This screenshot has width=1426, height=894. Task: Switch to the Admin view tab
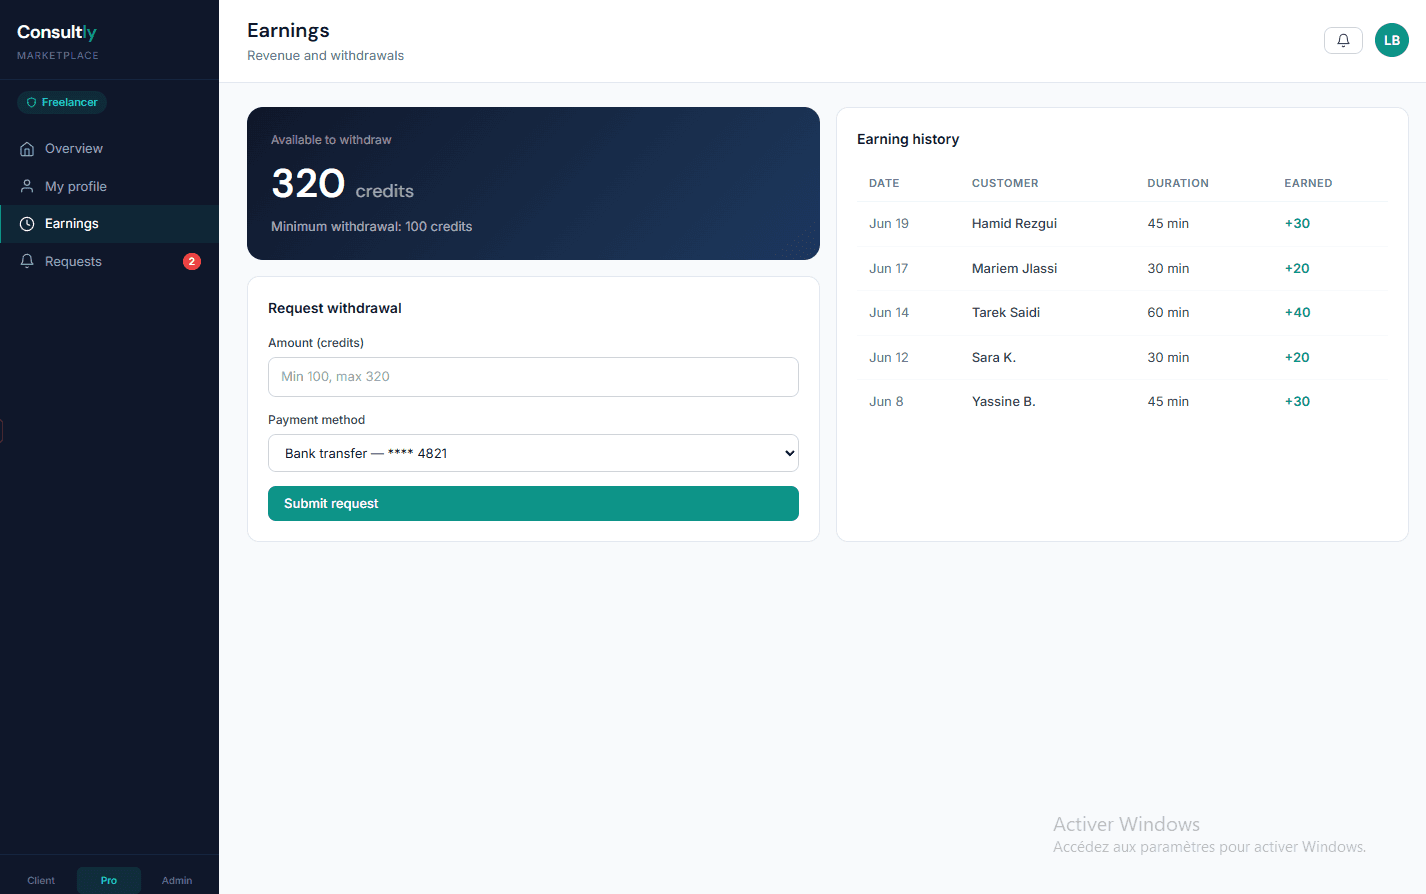pos(177,880)
